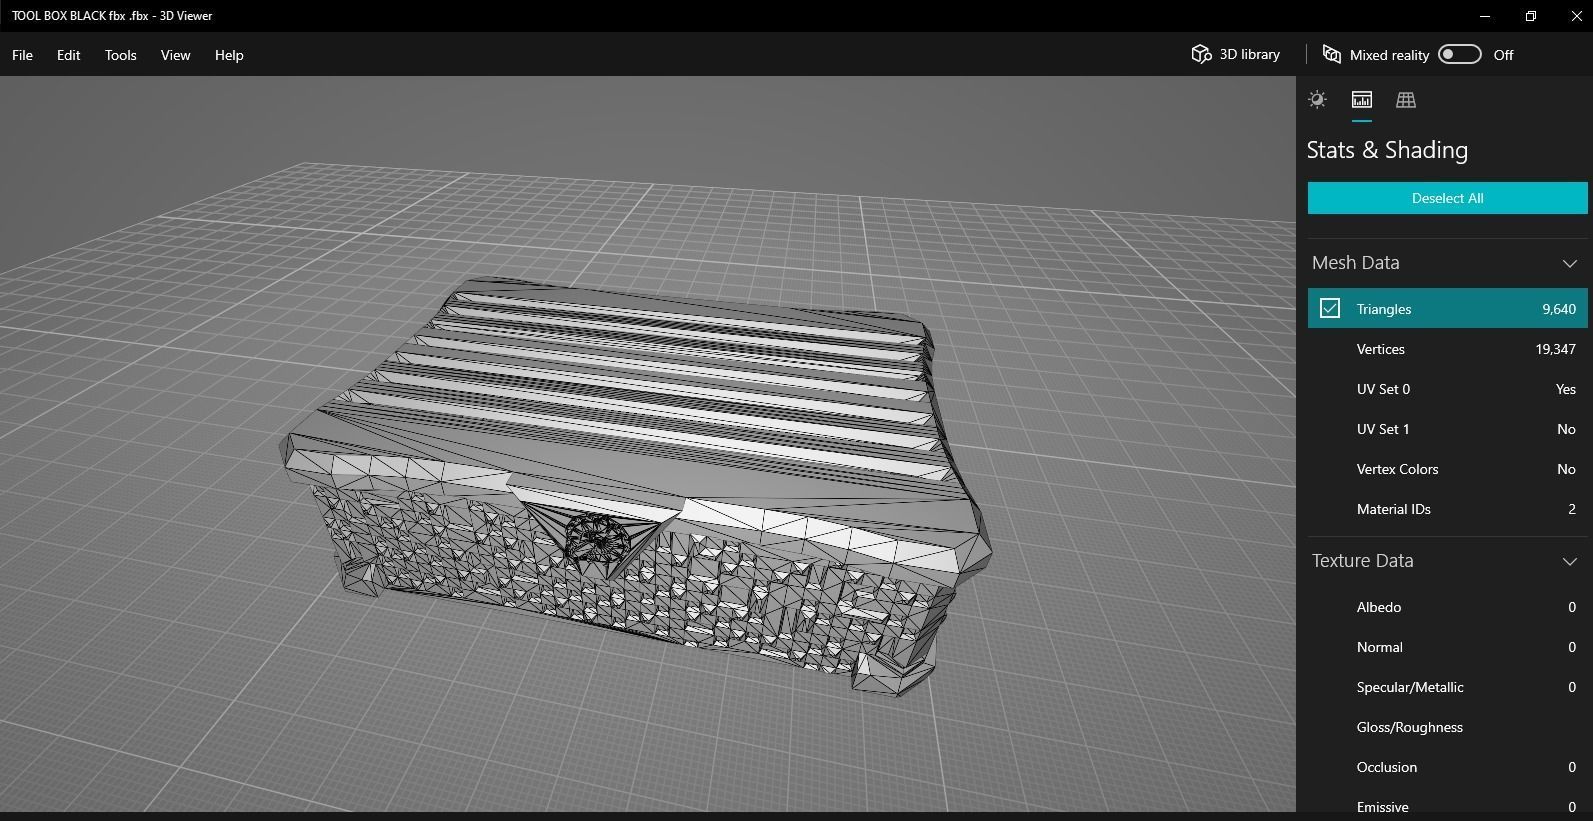Select the UV Set 1 row
The width and height of the screenshot is (1593, 821).
pos(1447,429)
